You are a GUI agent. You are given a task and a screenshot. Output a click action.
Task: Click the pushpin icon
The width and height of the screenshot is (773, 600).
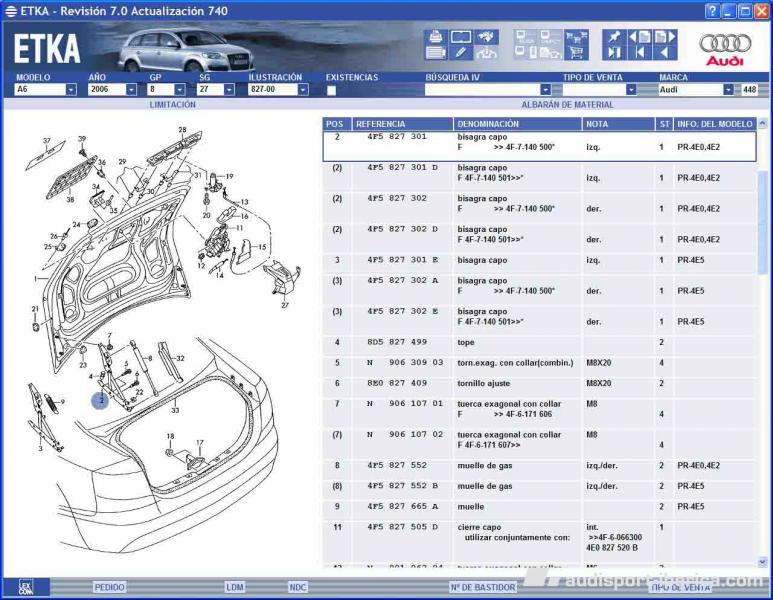point(614,37)
